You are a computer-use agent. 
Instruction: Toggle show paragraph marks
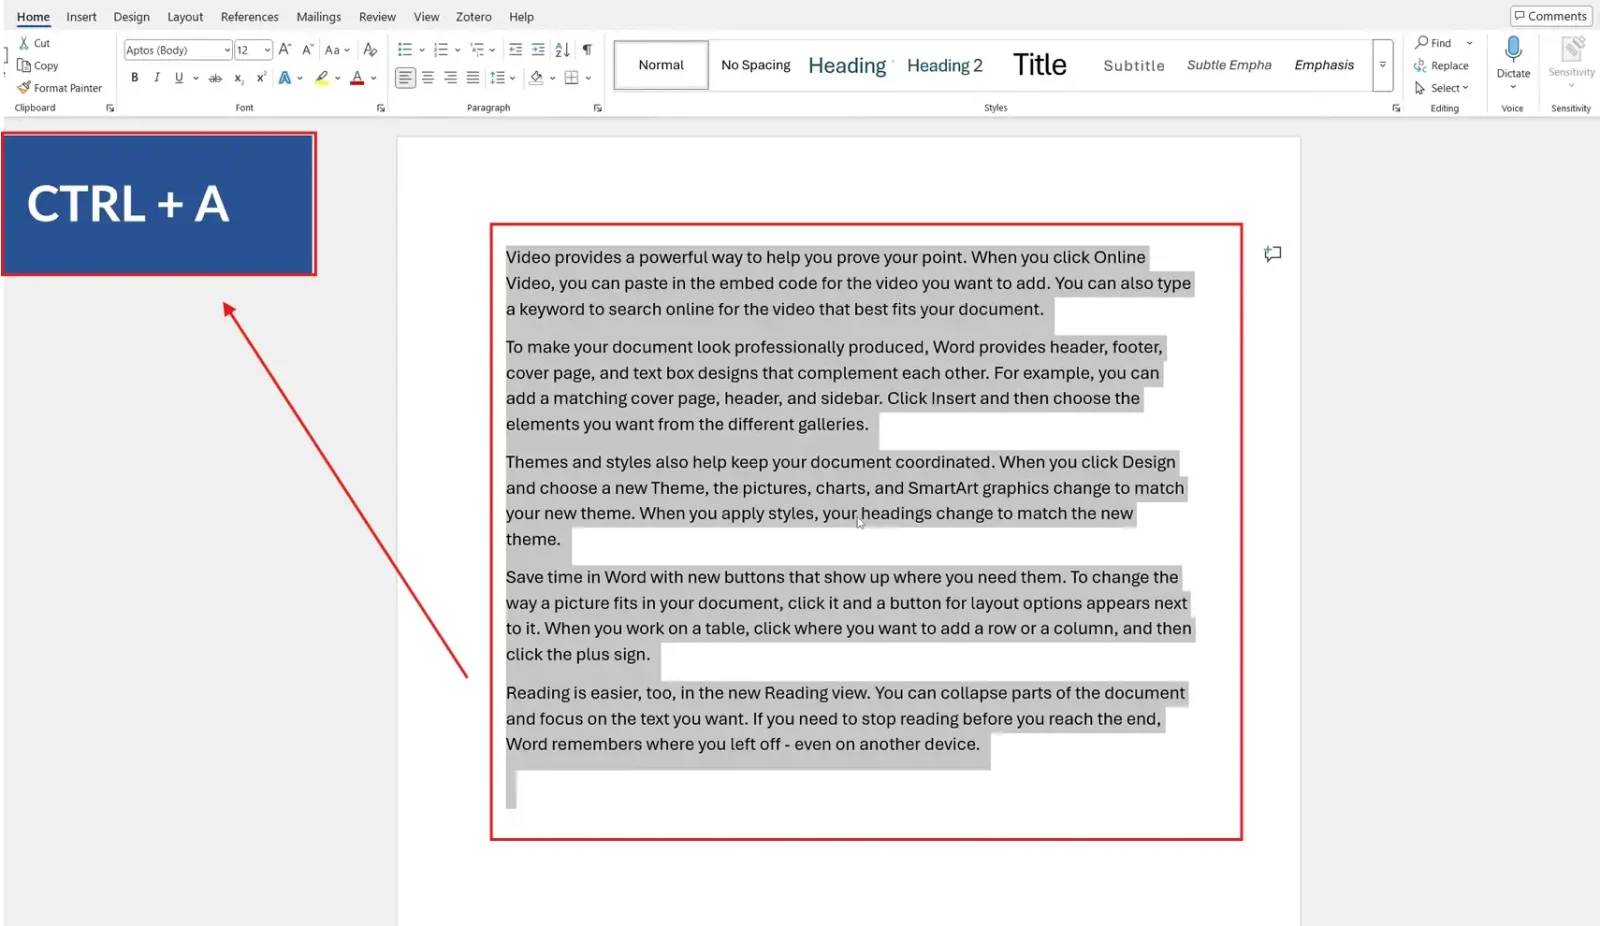pos(587,49)
